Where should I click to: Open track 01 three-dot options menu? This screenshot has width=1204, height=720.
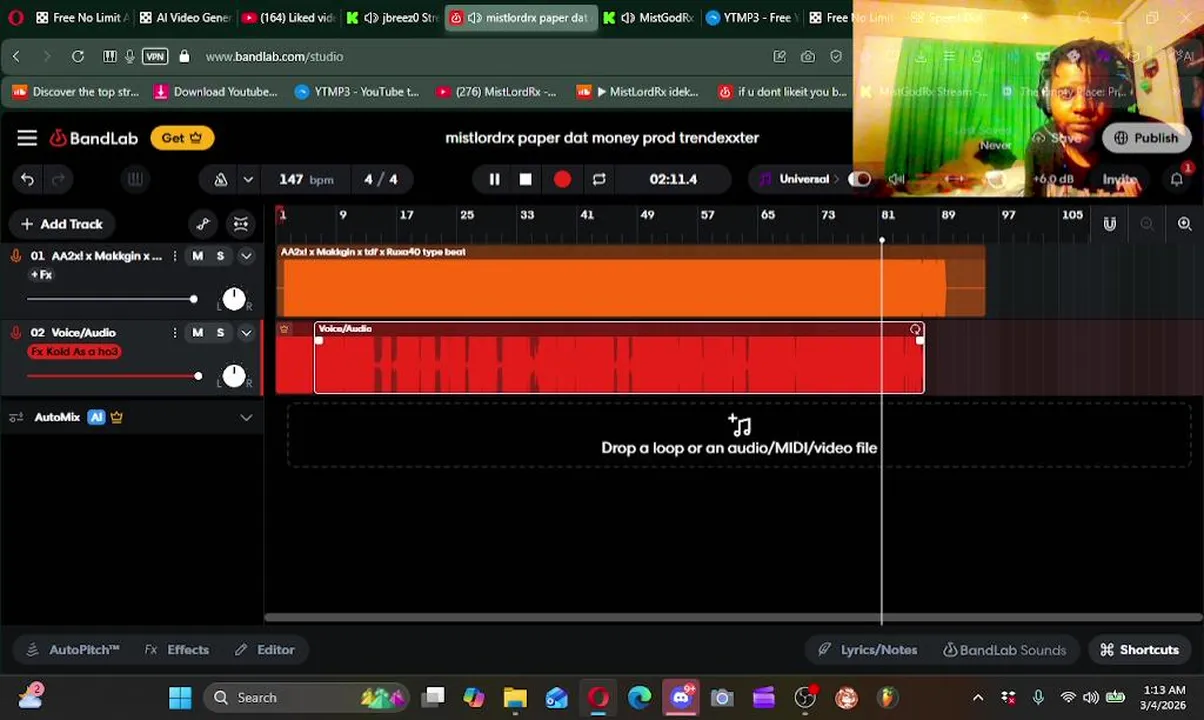pos(175,256)
